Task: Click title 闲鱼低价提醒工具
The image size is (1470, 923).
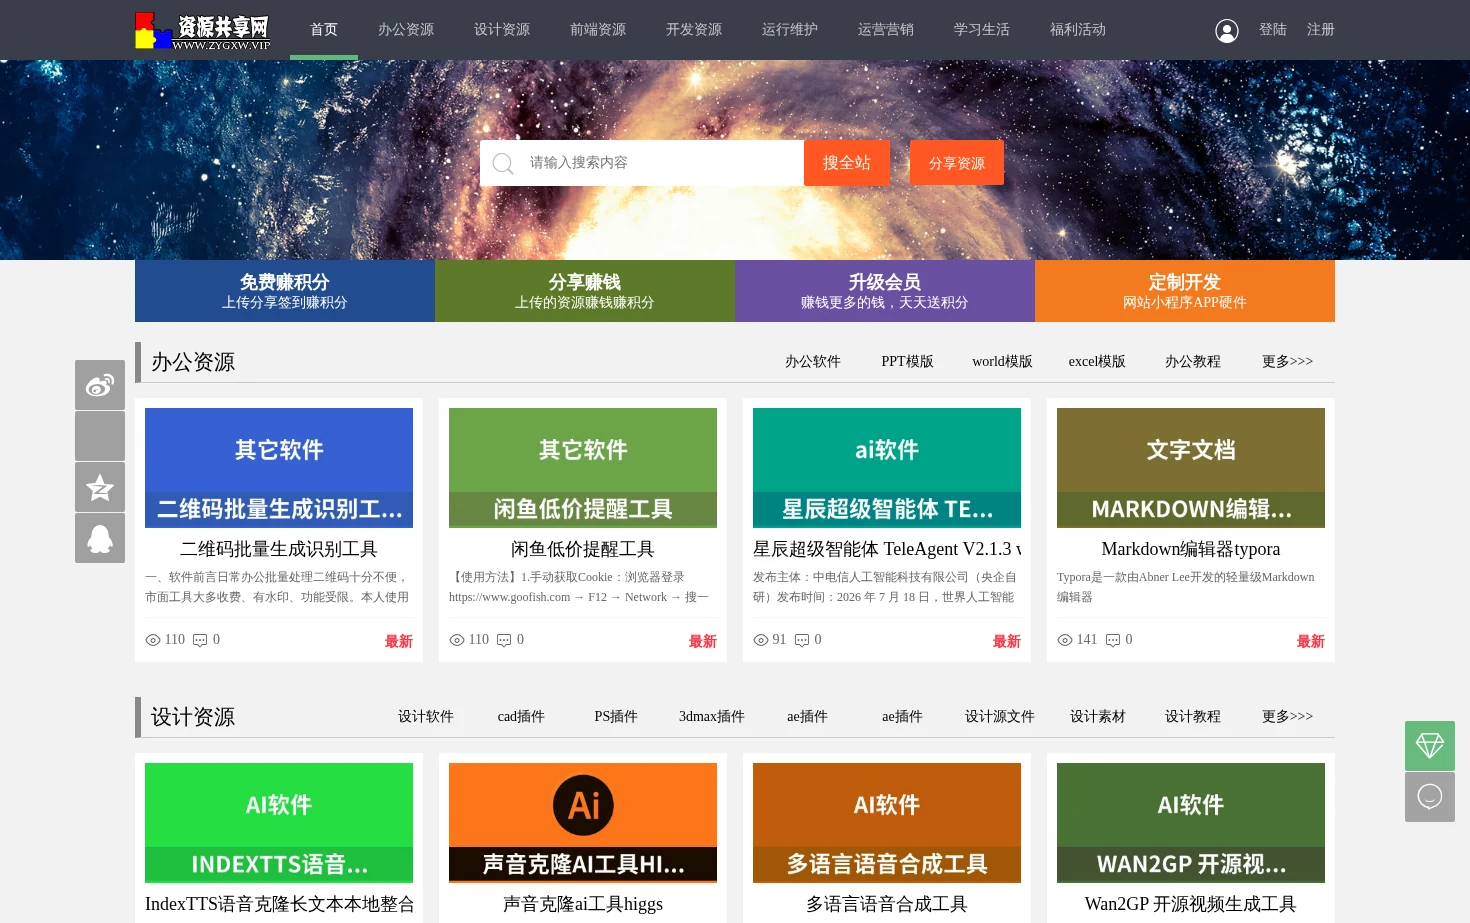Action: click(583, 549)
